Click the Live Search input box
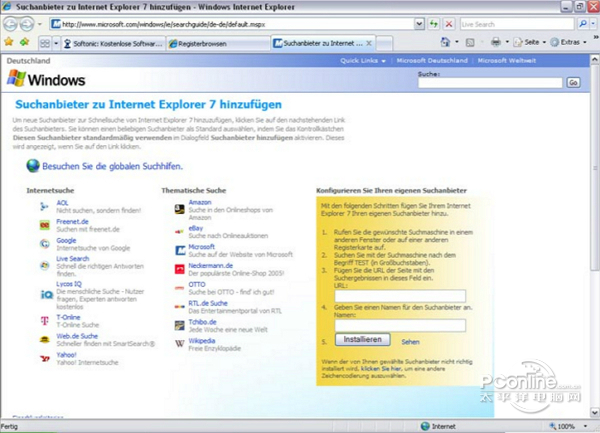This screenshot has height=433, width=600. tap(517, 24)
